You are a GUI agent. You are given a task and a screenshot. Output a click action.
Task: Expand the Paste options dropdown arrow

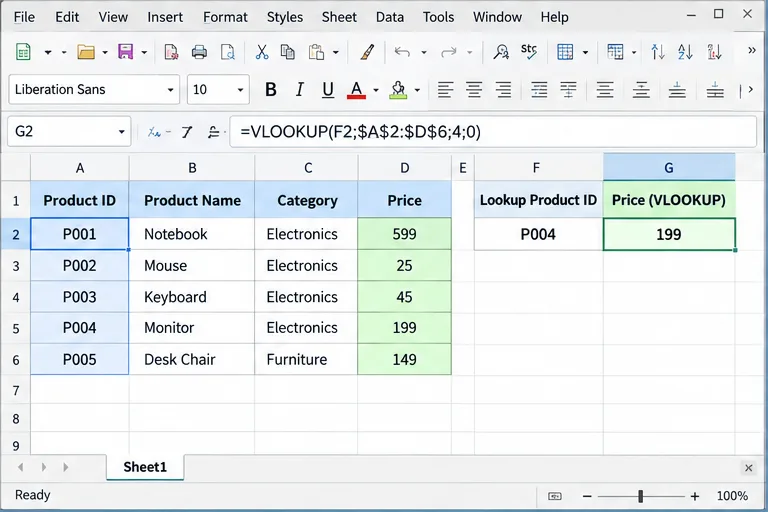336,52
